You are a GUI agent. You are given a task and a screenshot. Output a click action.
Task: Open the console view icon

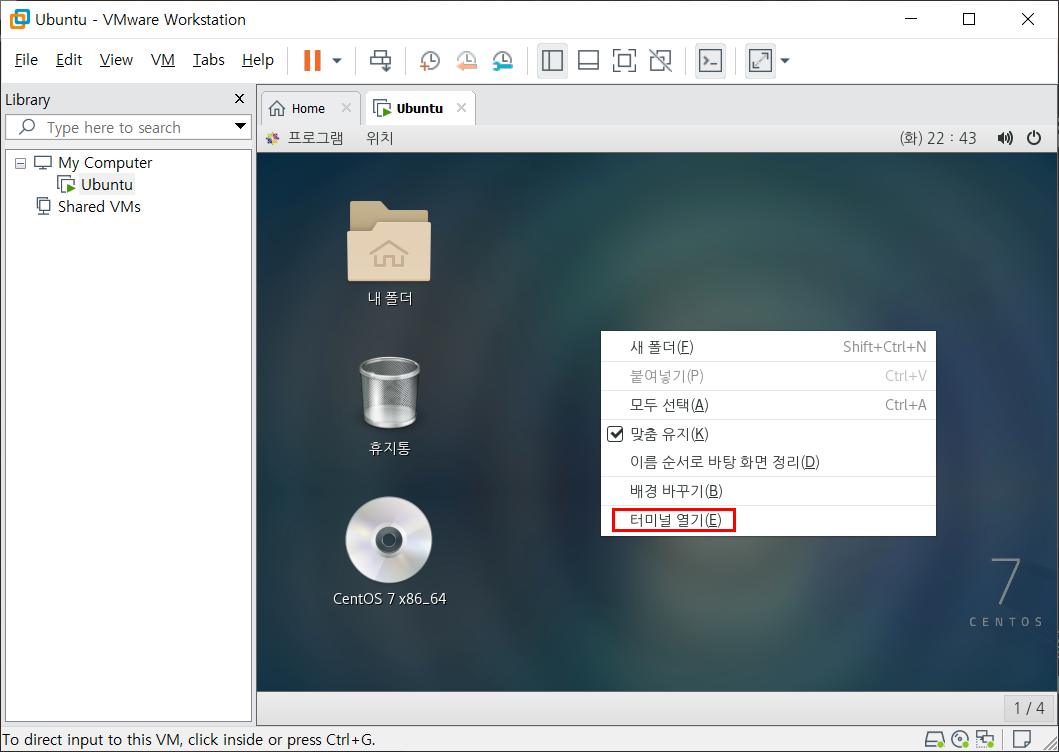click(x=710, y=60)
